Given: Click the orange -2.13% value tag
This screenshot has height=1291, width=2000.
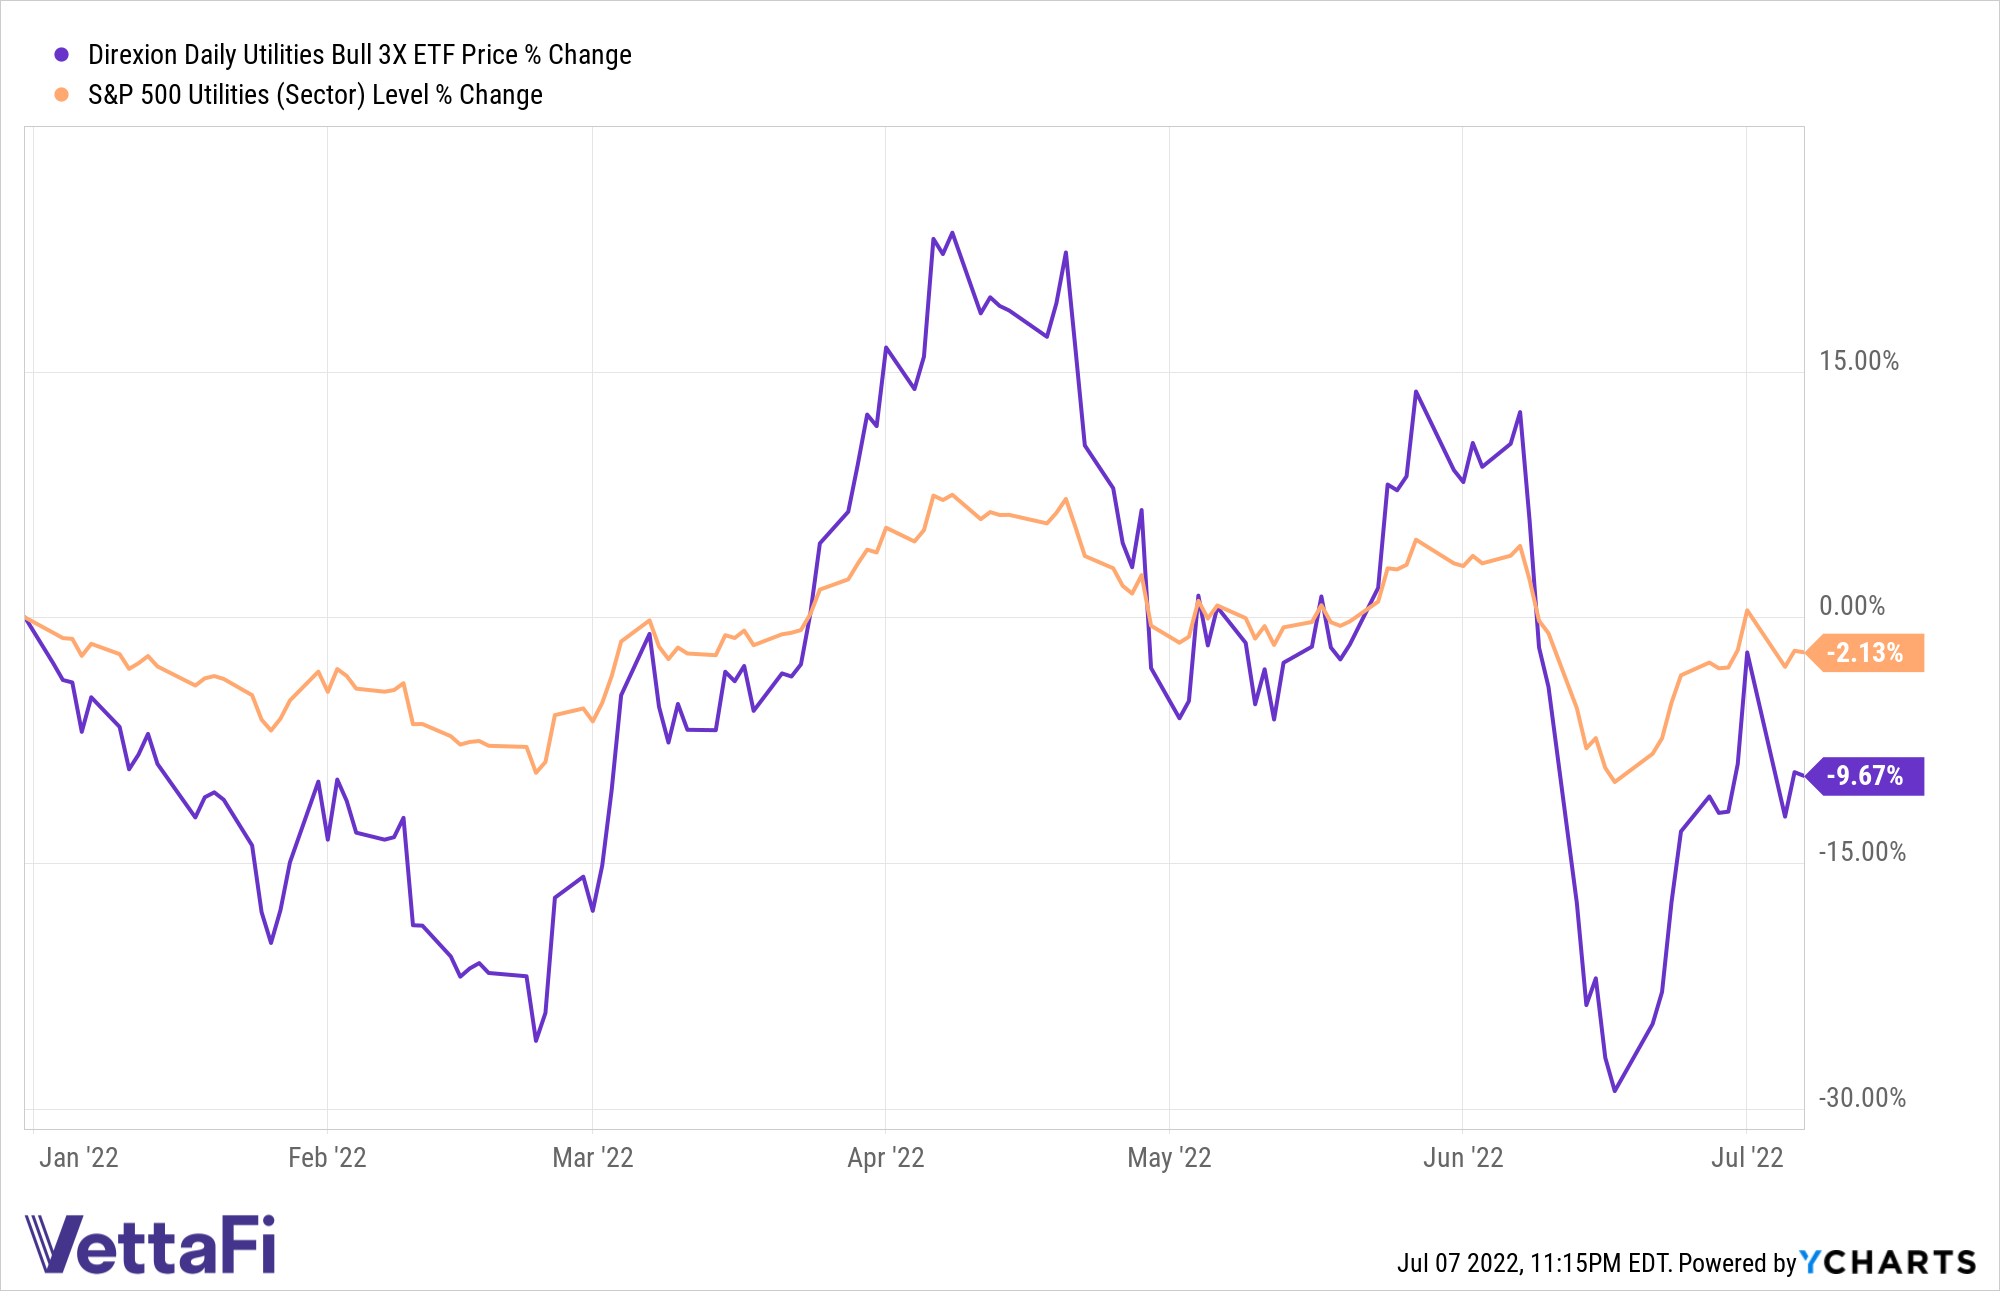Looking at the screenshot, I should [1868, 653].
